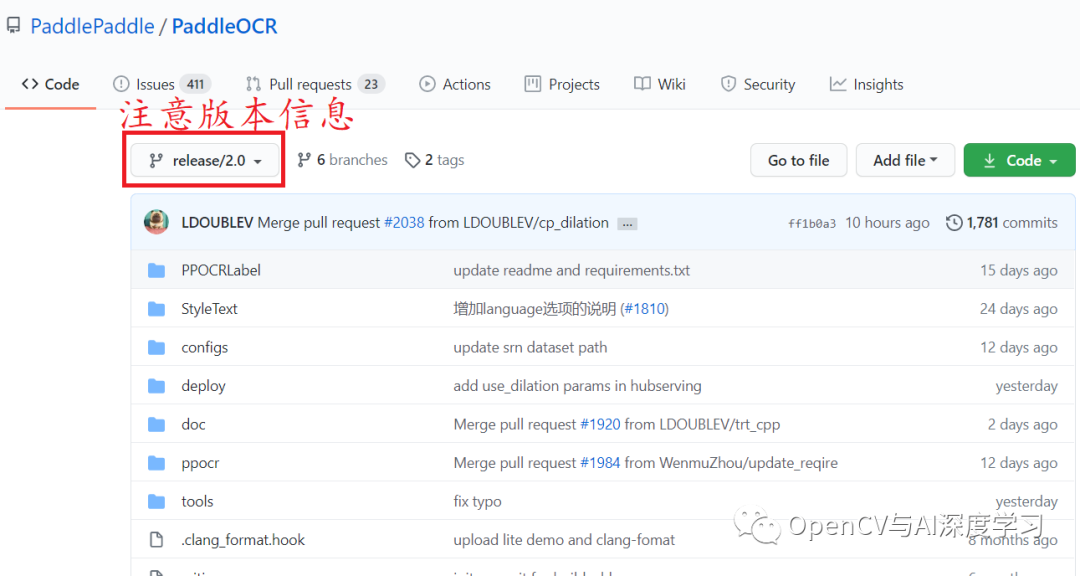
Task: Open the 'fix typo' commit message
Action: pyautogui.click(x=477, y=502)
